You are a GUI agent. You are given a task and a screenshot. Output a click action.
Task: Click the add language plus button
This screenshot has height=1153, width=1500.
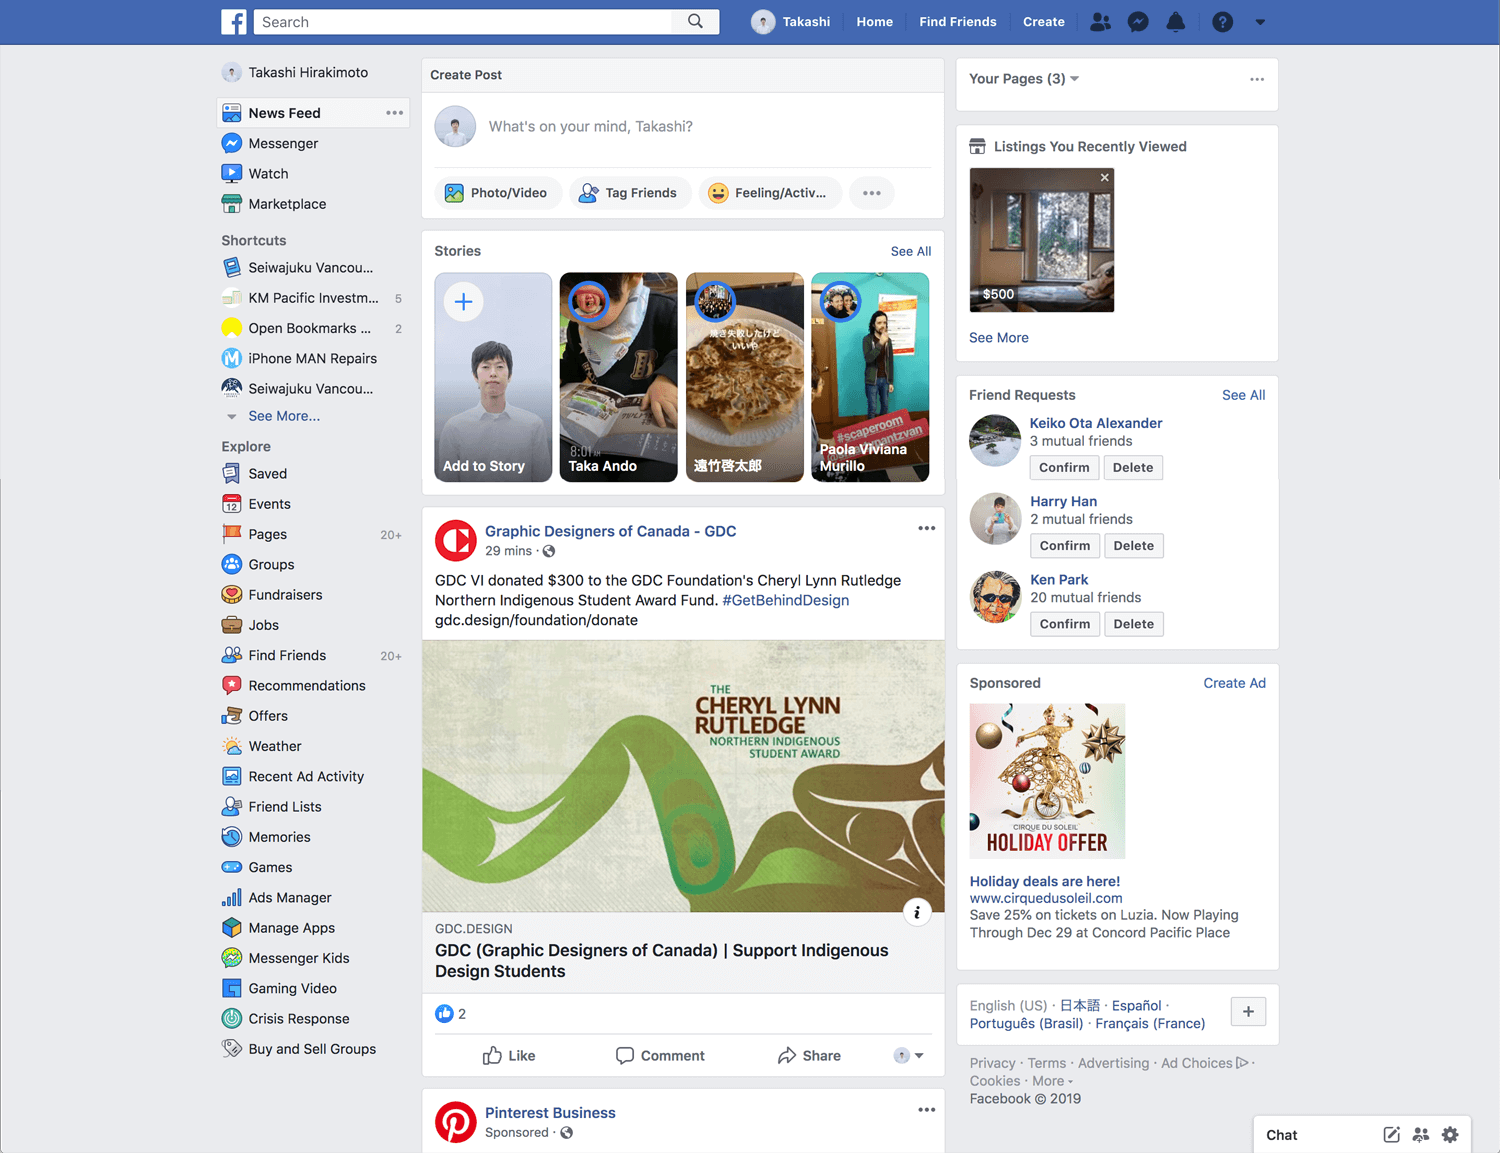[x=1248, y=1011]
